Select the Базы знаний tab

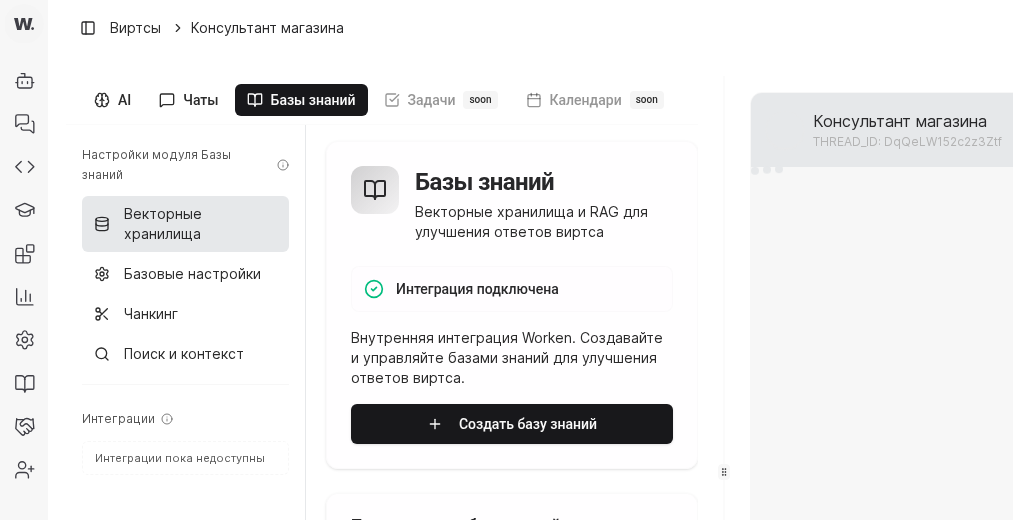click(301, 100)
